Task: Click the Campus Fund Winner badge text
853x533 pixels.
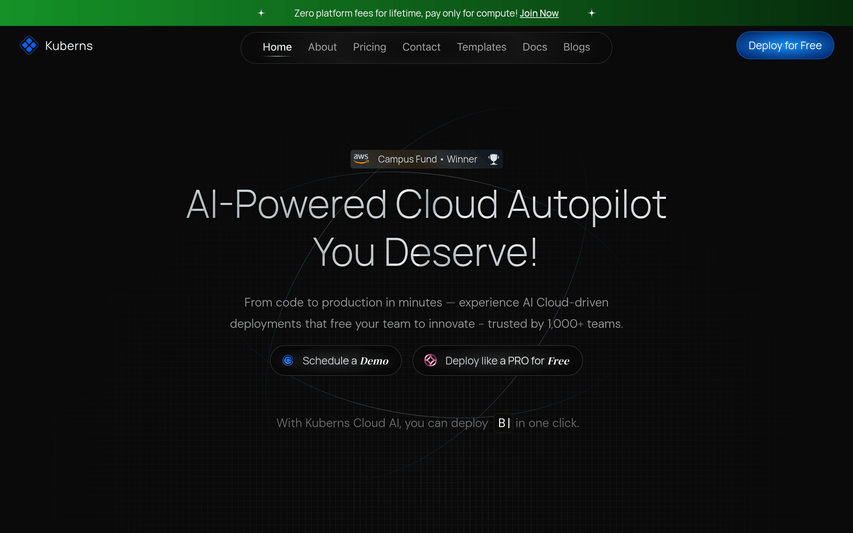Action: 427,159
